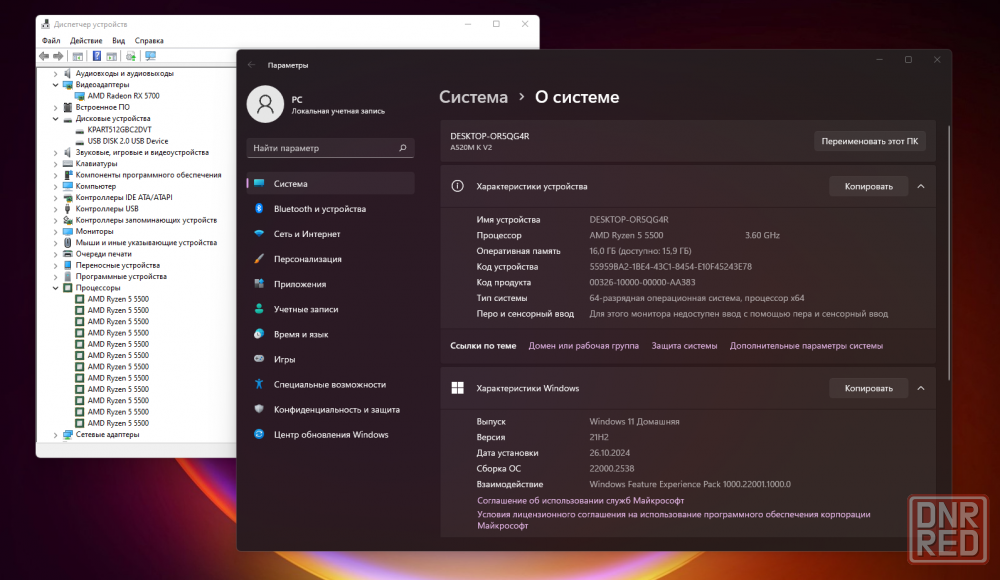Open the Действие menu in Device Manager
Screen dimensions: 1000x580
86,40
